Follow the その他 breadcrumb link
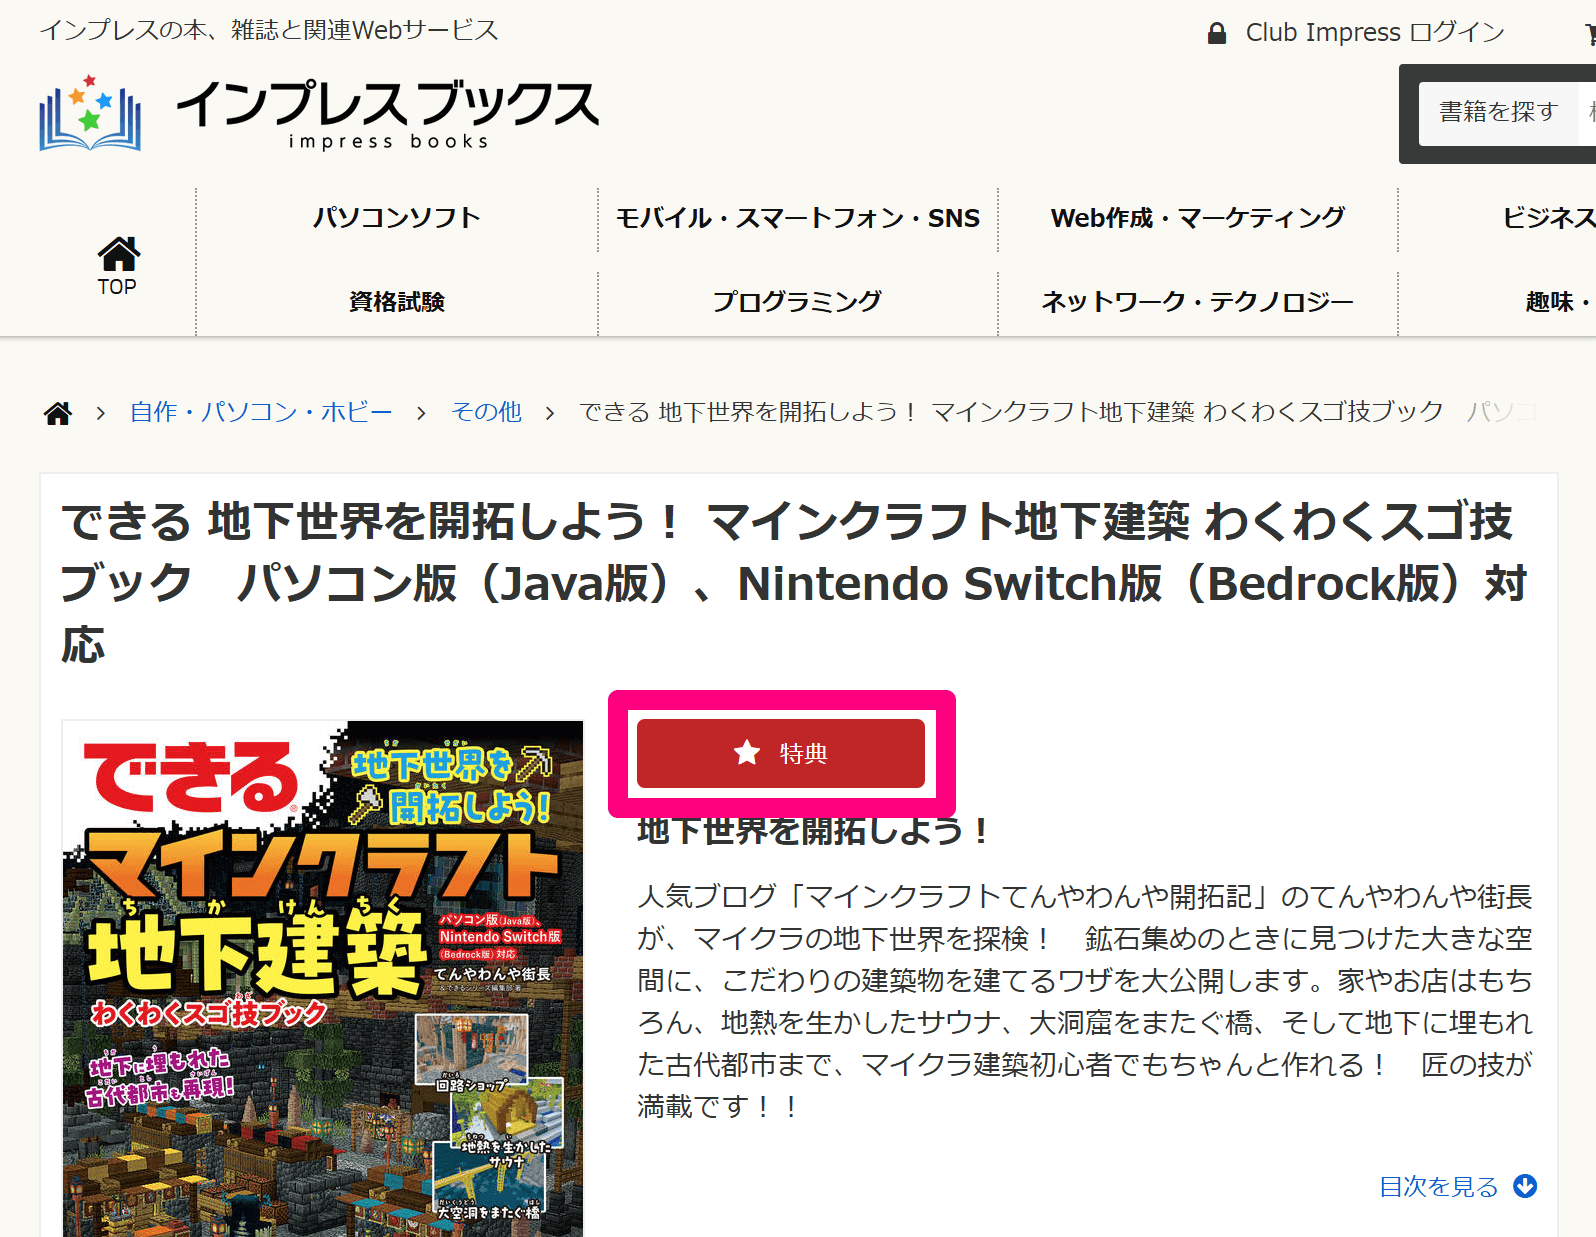The image size is (1596, 1237). point(486,412)
